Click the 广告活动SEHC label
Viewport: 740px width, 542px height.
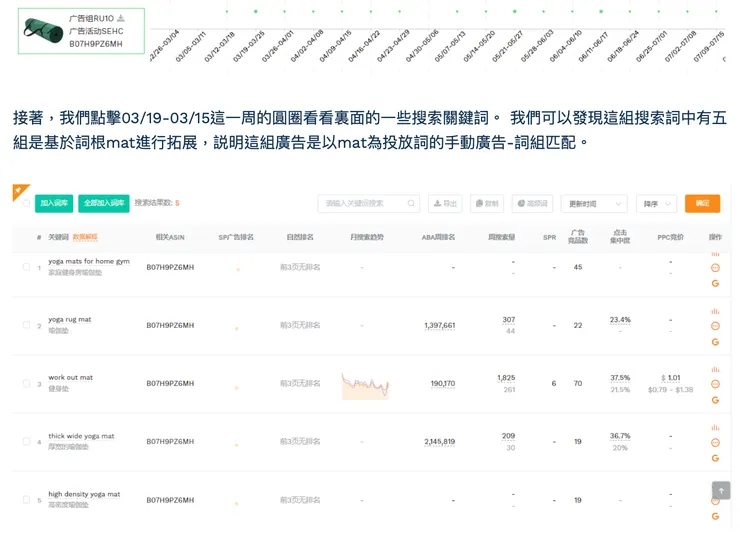pos(96,31)
